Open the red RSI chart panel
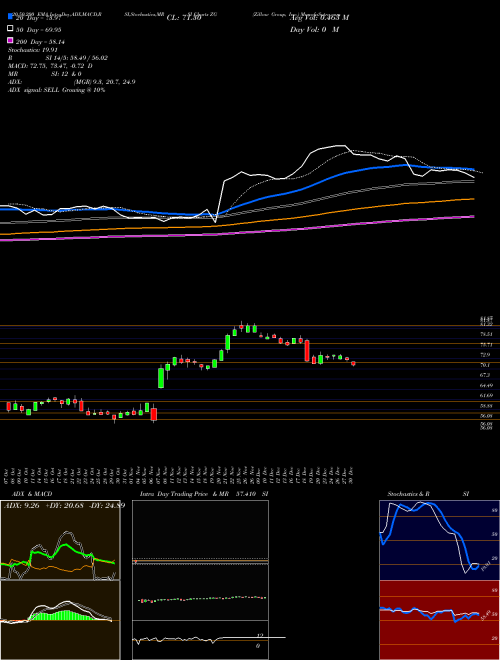The height and width of the screenshot is (660, 500). click(439, 620)
